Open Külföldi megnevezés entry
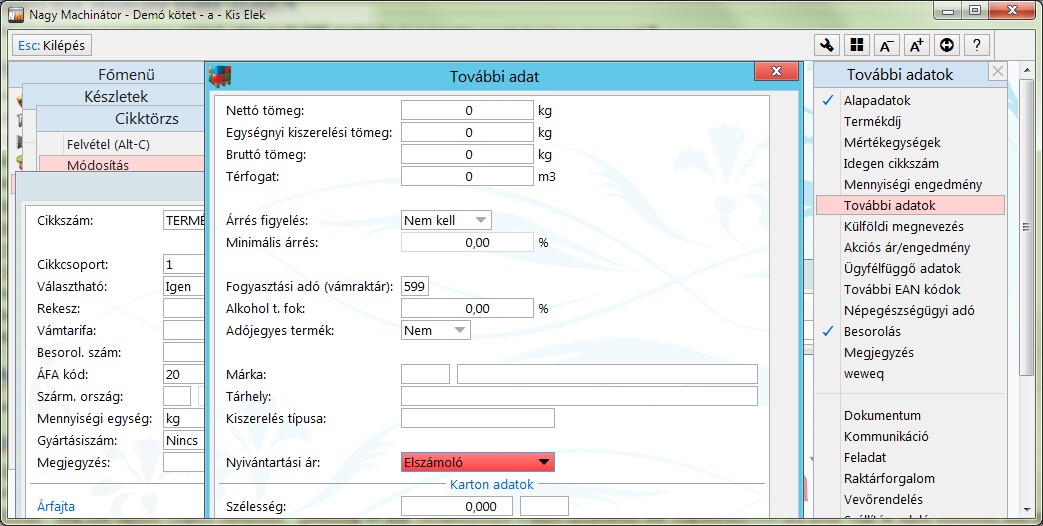The height and width of the screenshot is (526, 1043). [x=903, y=227]
